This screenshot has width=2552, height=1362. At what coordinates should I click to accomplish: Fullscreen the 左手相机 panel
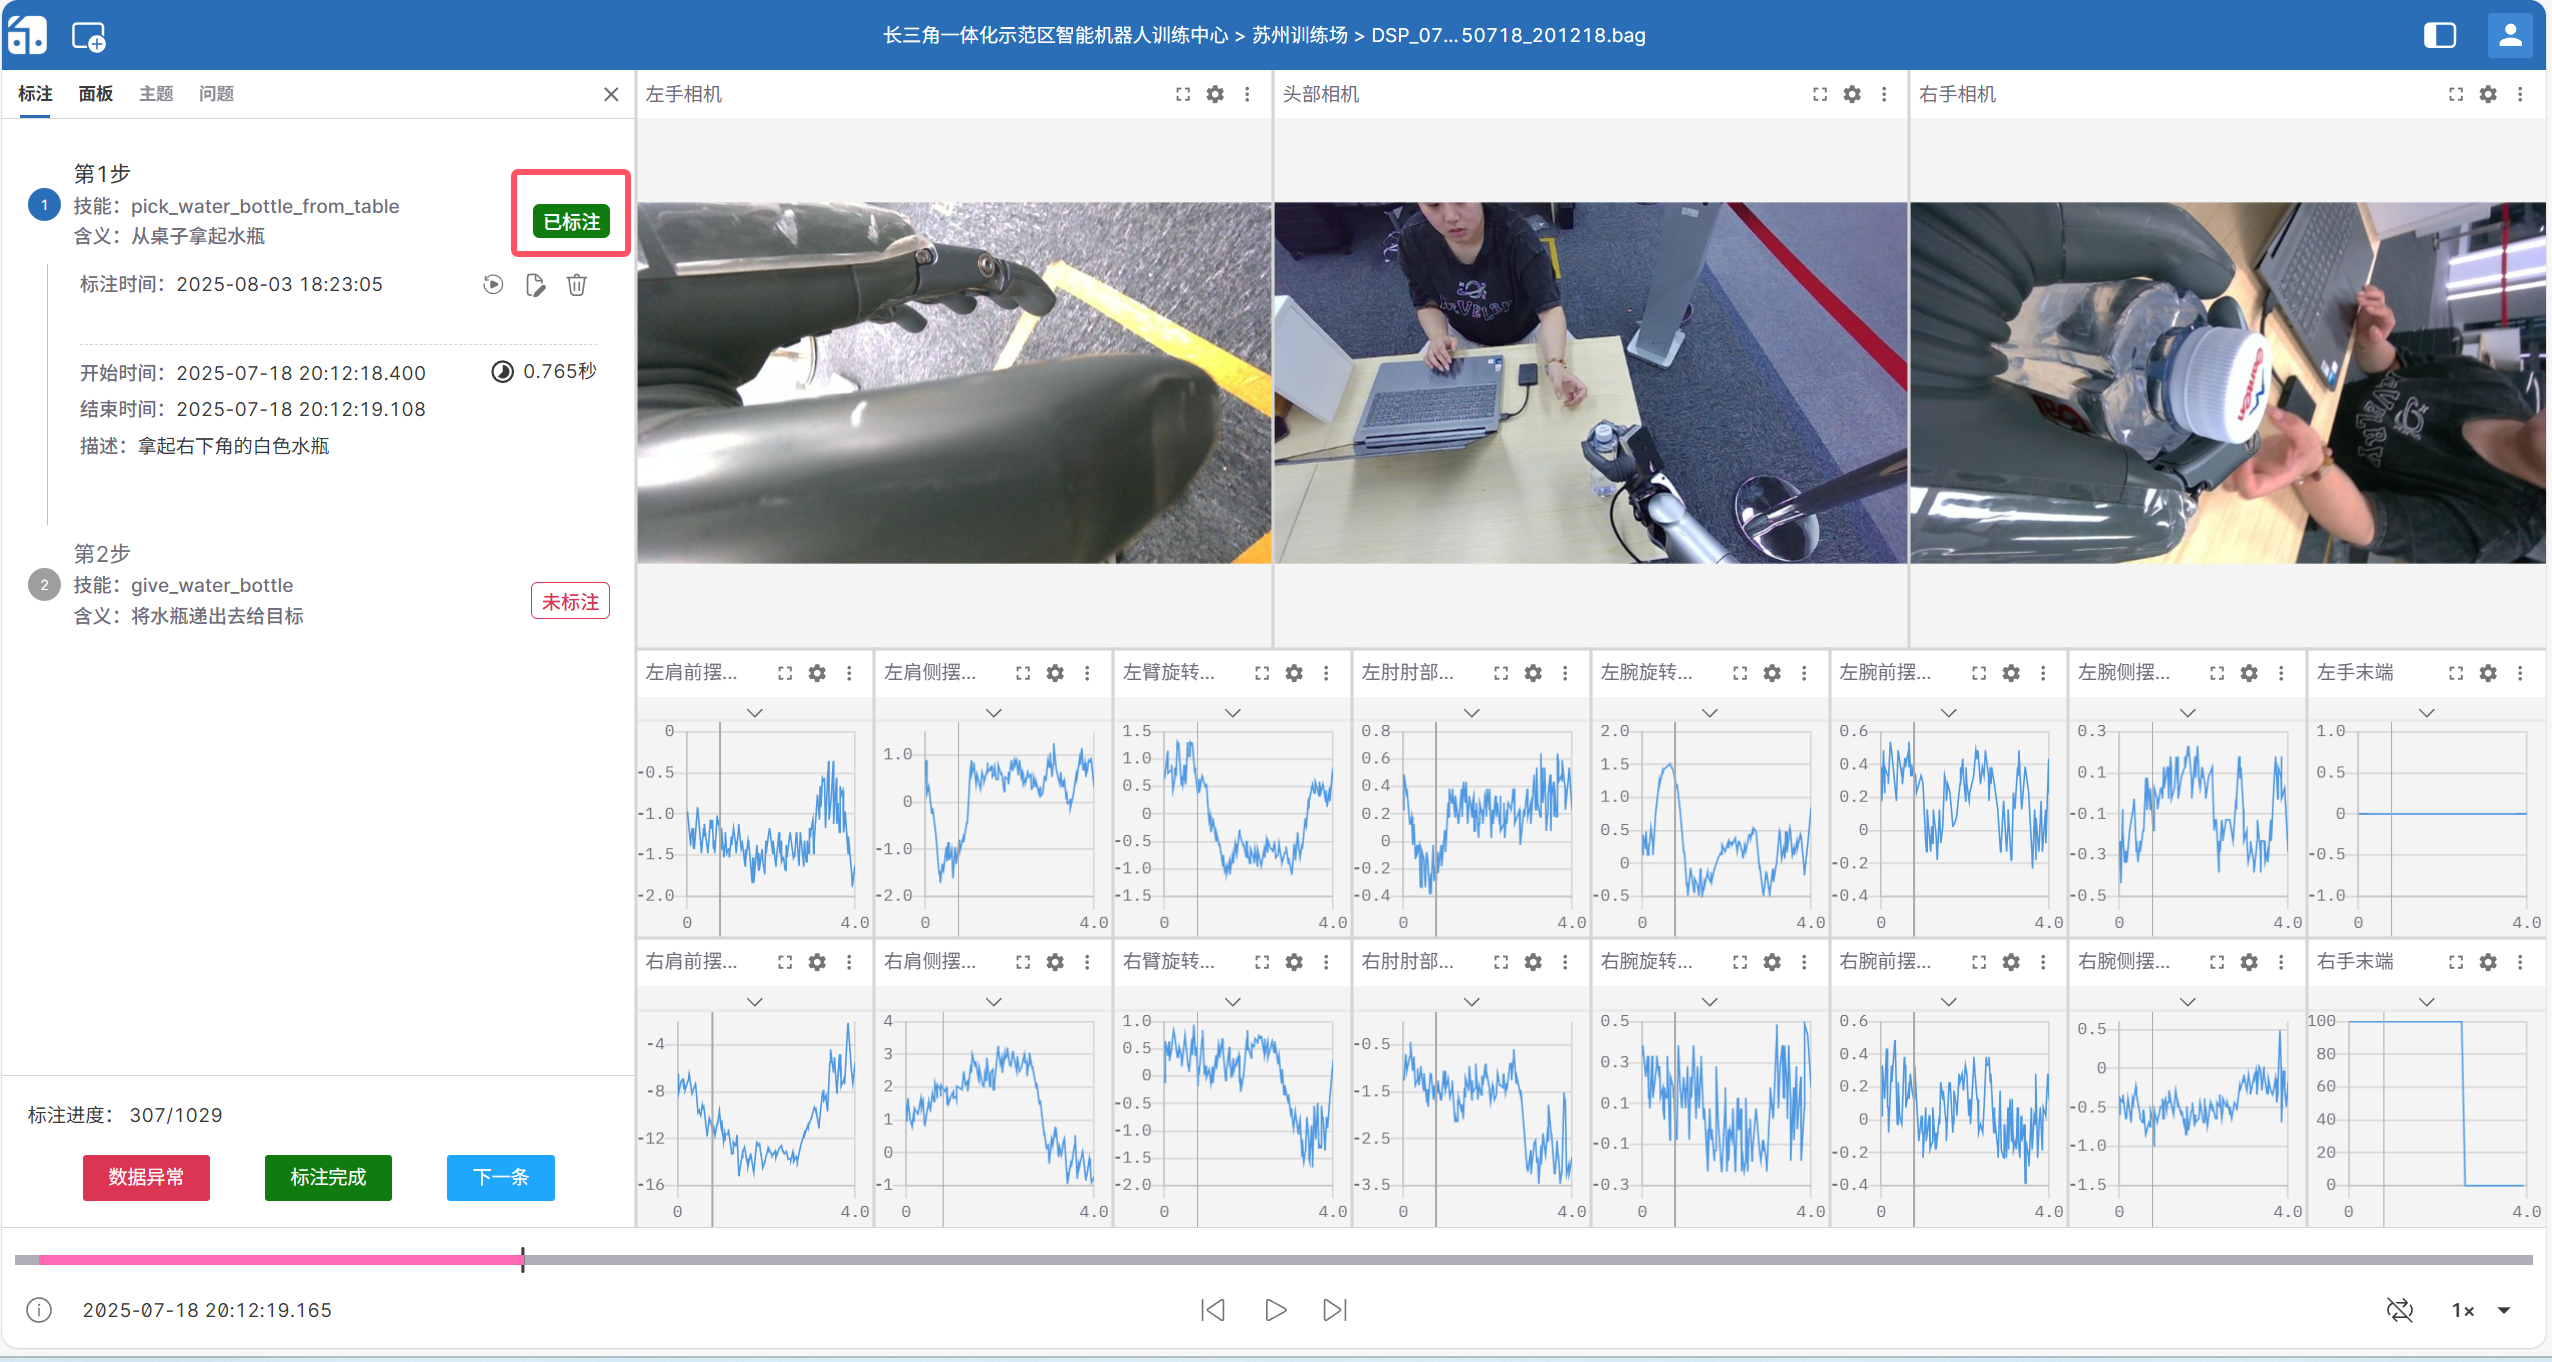(x=1183, y=94)
